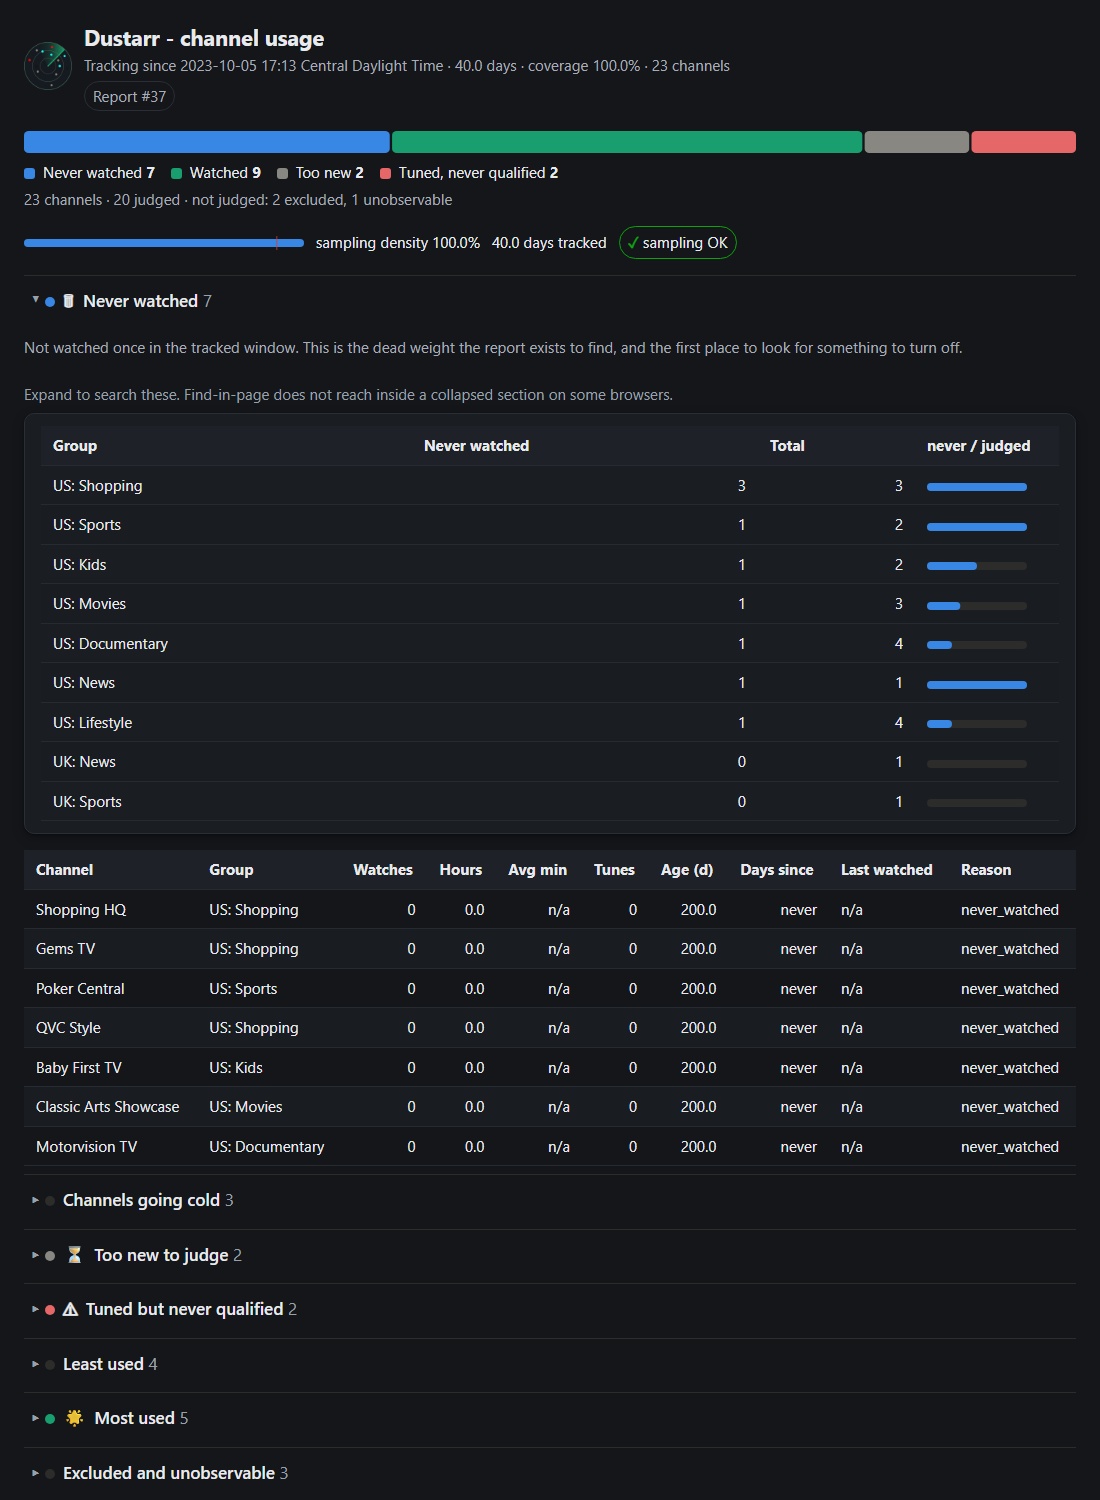This screenshot has height=1500, width=1100.
Task: Click the gray Too new bar segment
Action: (917, 142)
